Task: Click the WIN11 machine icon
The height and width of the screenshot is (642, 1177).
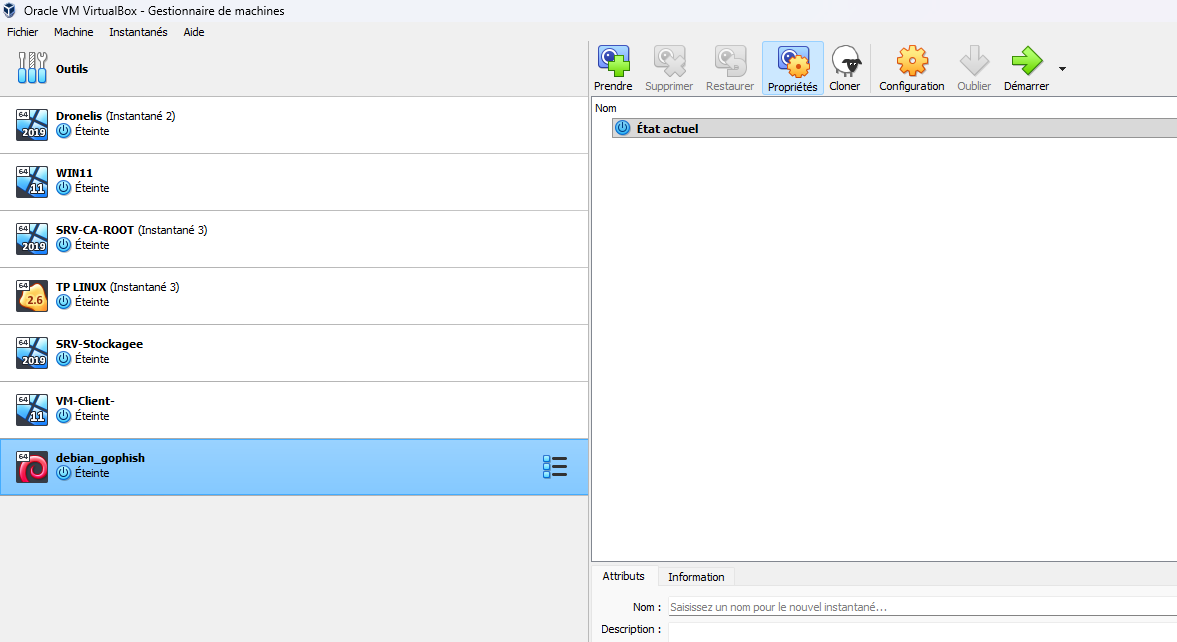Action: [32, 181]
